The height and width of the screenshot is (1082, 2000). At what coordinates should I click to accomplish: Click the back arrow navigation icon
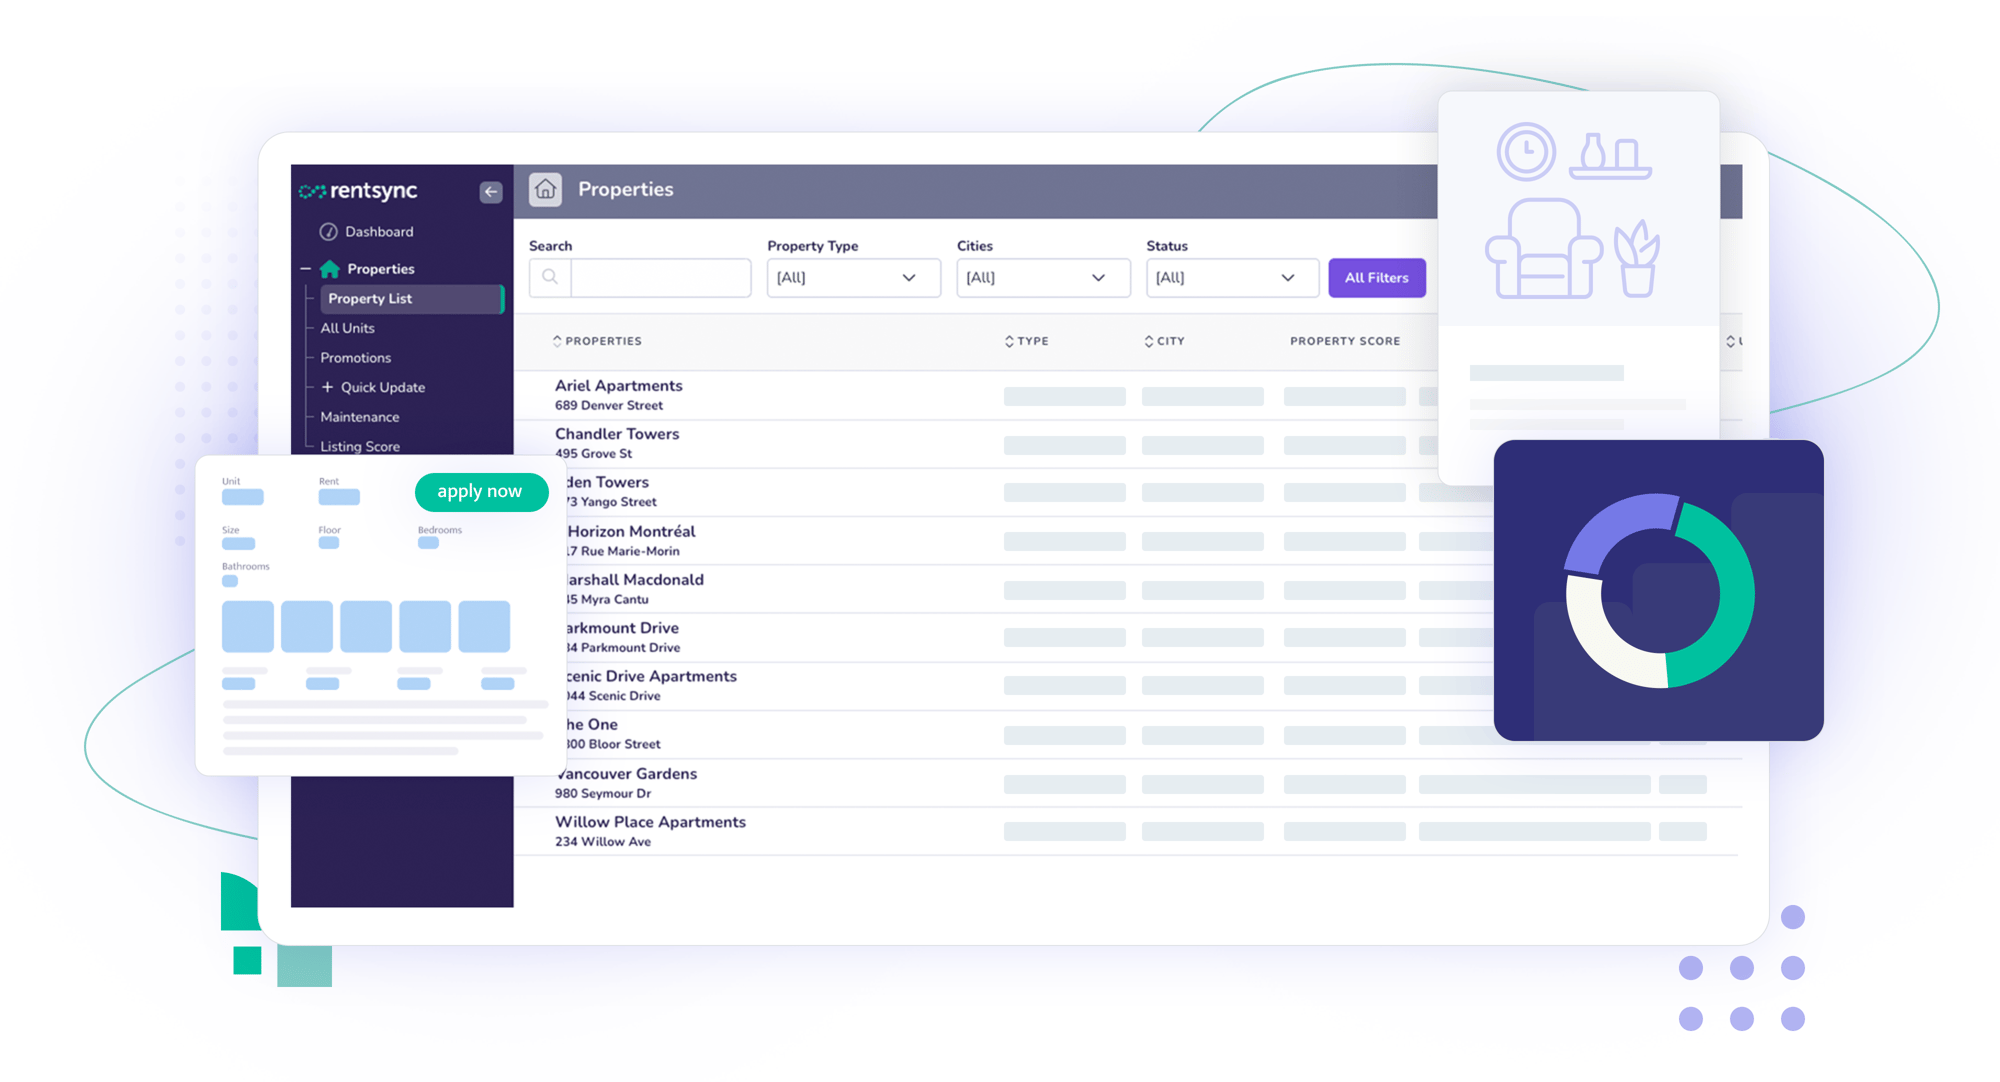coord(490,192)
